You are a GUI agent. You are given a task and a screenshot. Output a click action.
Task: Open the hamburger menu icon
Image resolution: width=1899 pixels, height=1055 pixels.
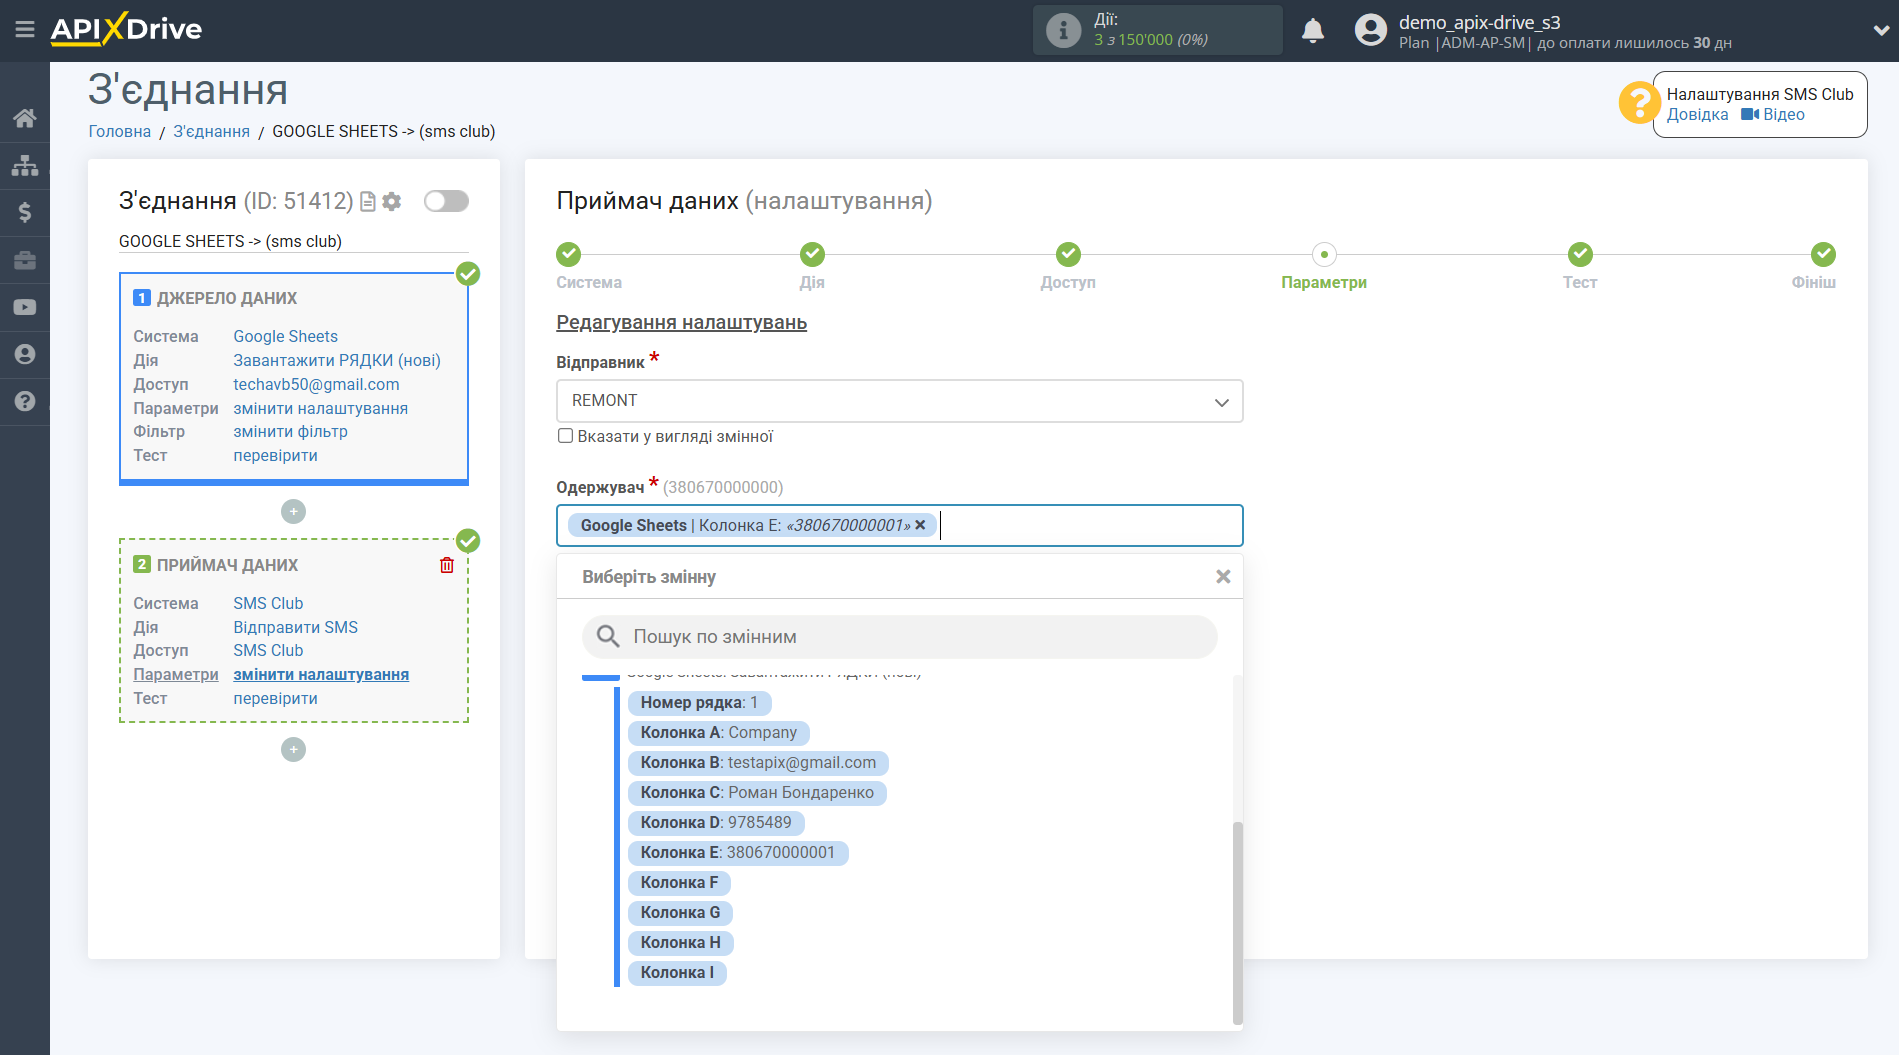25,30
